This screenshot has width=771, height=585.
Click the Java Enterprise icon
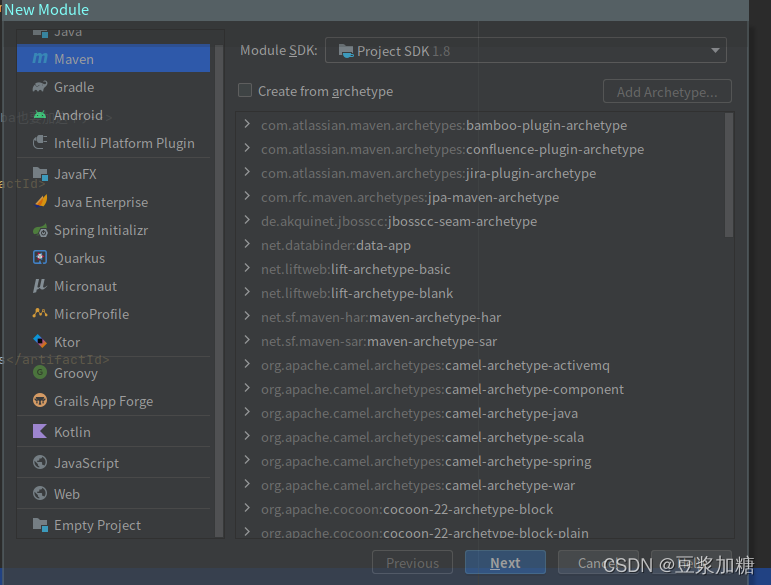click(x=41, y=202)
